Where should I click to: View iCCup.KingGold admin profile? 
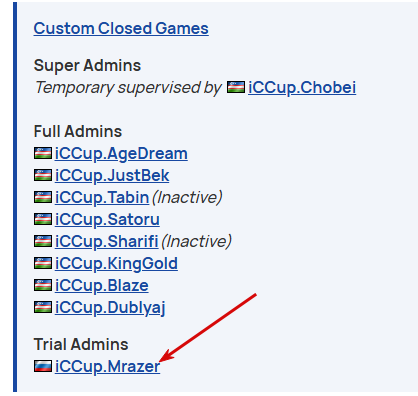tap(116, 264)
